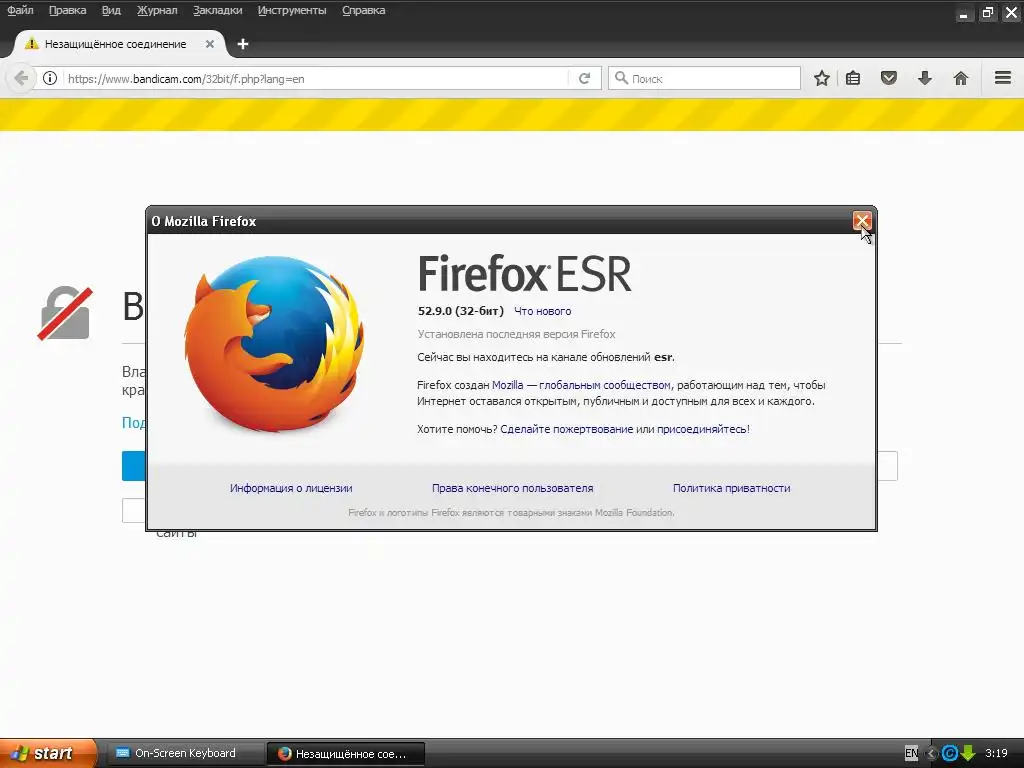
Task: Click the Firefox globe logo in dialog
Action: pos(274,344)
